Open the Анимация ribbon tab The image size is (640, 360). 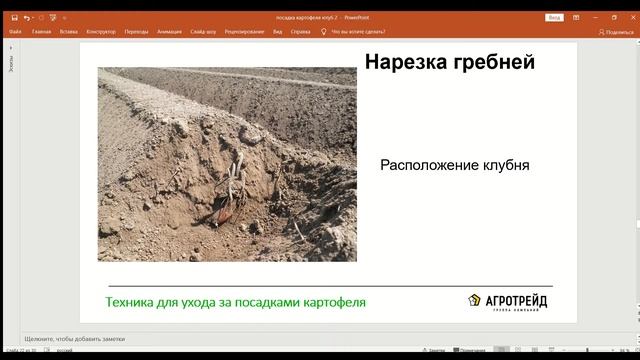tap(169, 32)
